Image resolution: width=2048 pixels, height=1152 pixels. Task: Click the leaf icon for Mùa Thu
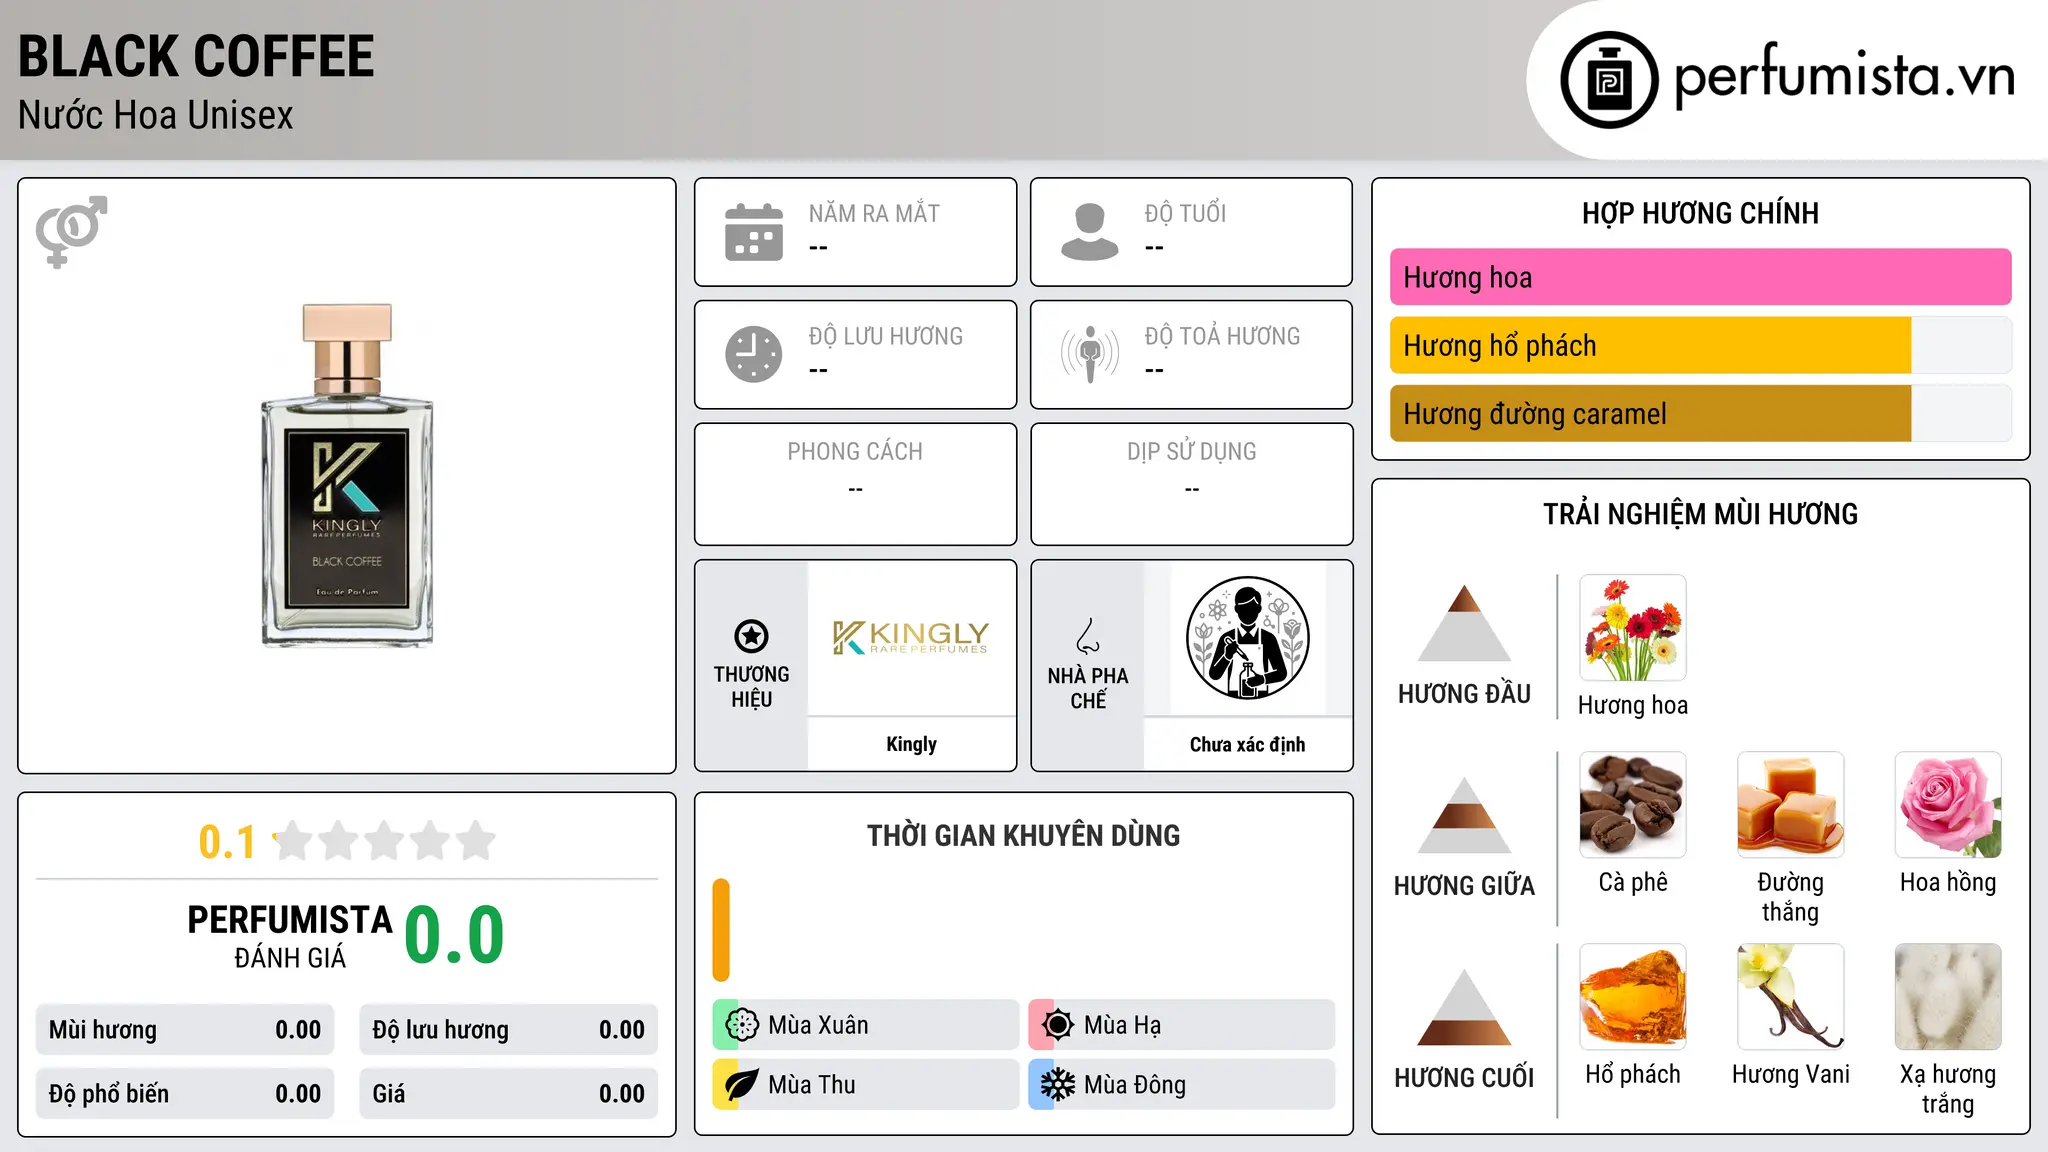point(742,1085)
